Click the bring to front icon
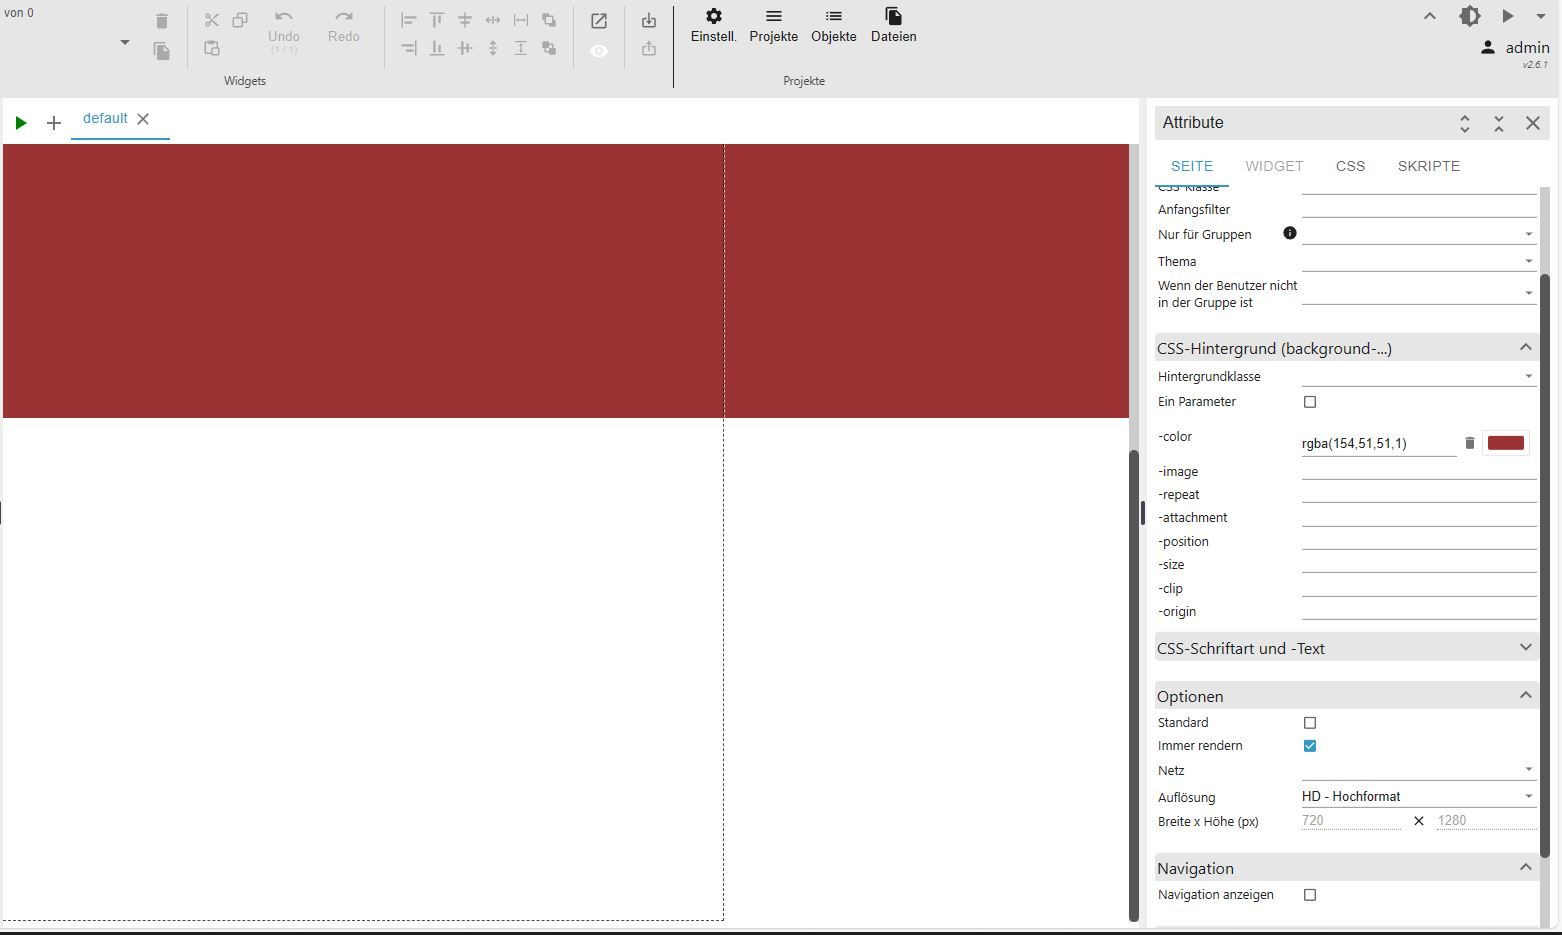1562x935 pixels. coord(549,20)
